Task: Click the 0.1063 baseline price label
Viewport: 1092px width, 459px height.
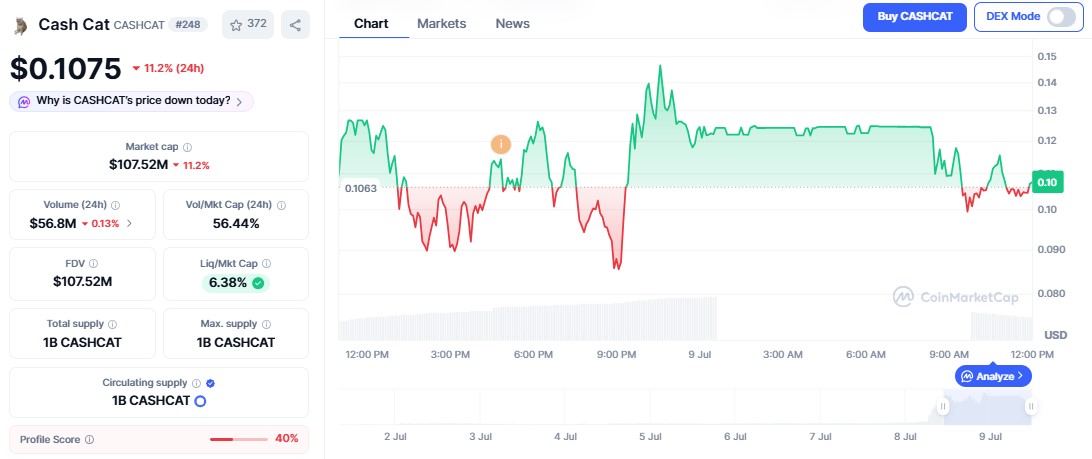Action: (x=360, y=187)
